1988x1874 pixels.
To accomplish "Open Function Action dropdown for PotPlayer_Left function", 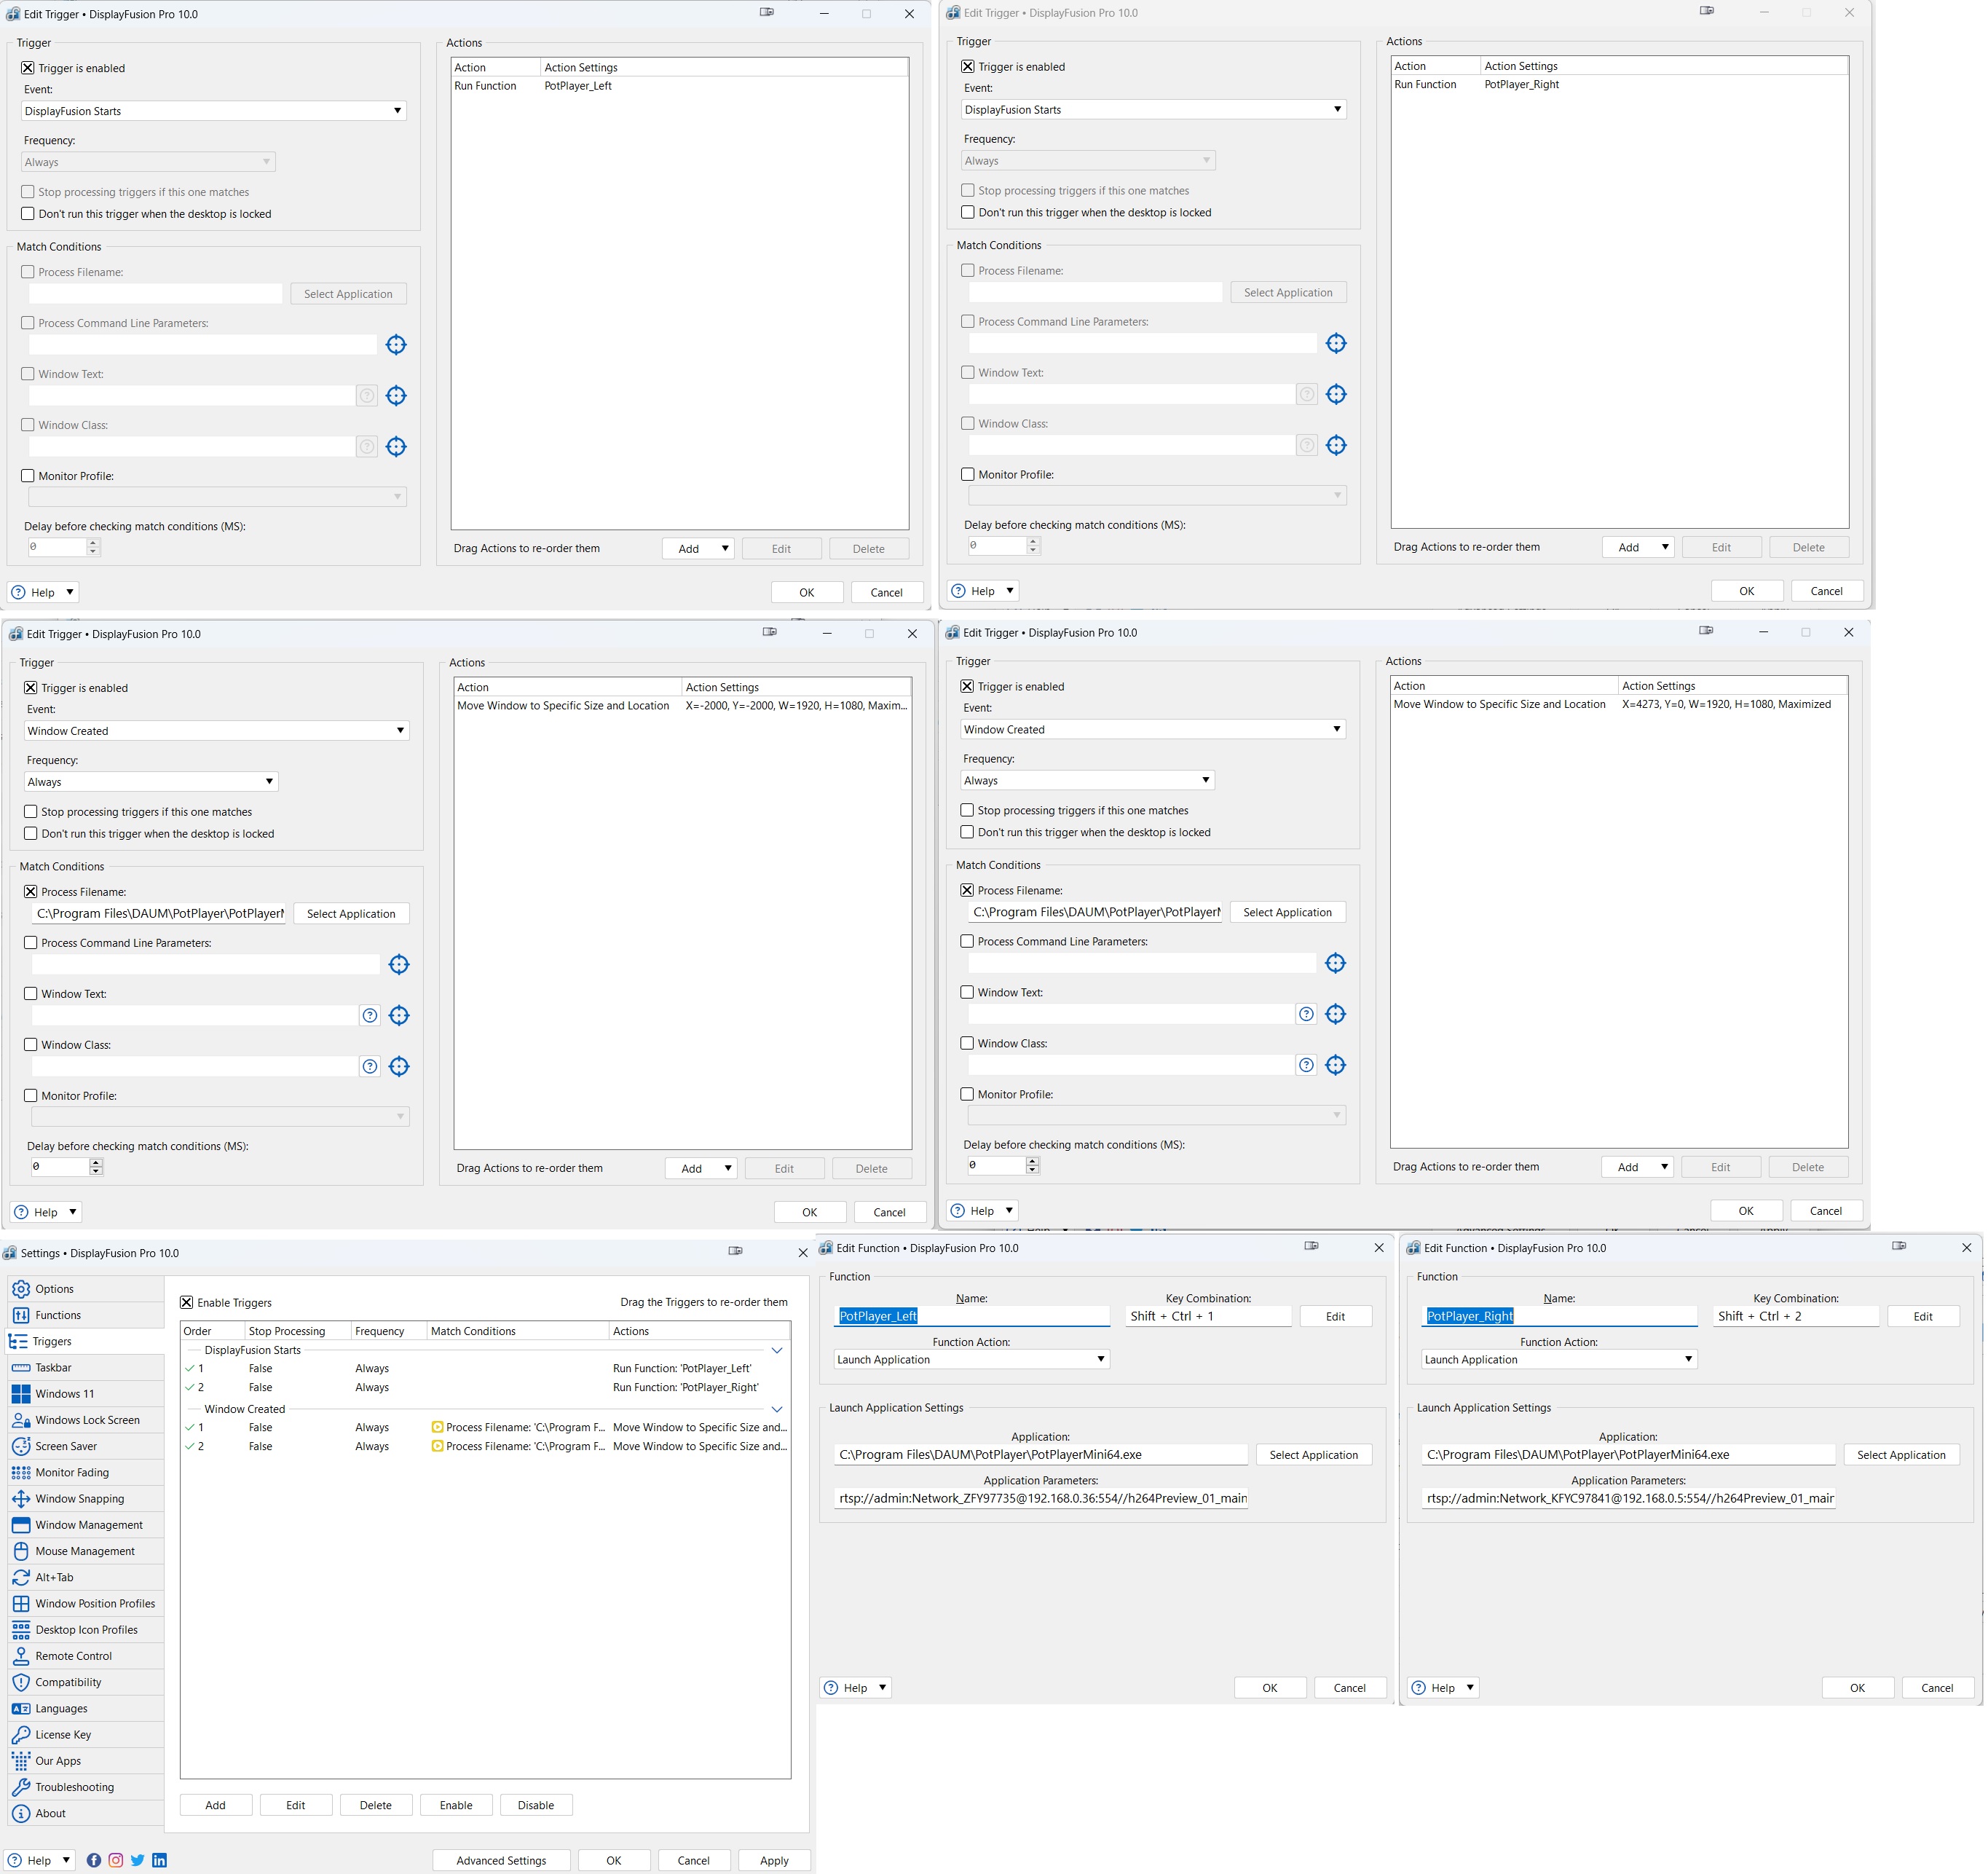I will point(972,1359).
